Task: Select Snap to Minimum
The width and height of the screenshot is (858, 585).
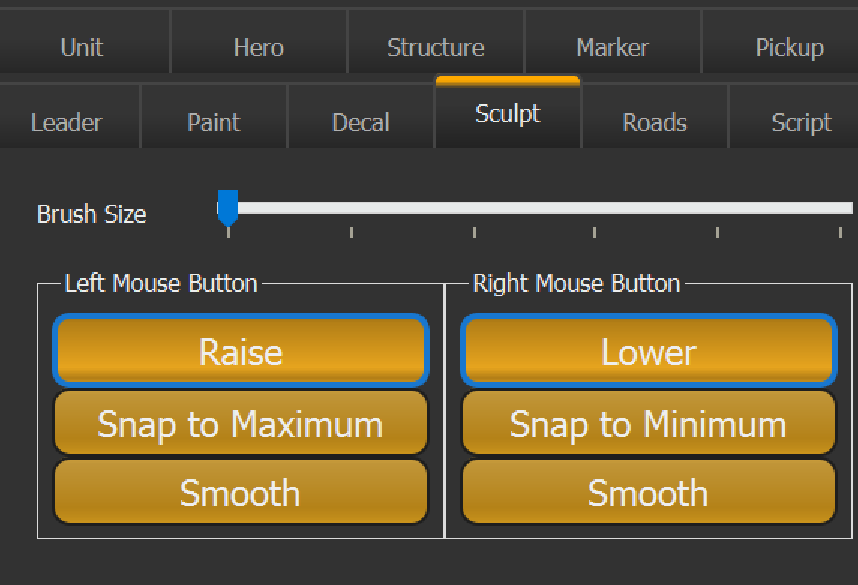Action: click(x=648, y=424)
